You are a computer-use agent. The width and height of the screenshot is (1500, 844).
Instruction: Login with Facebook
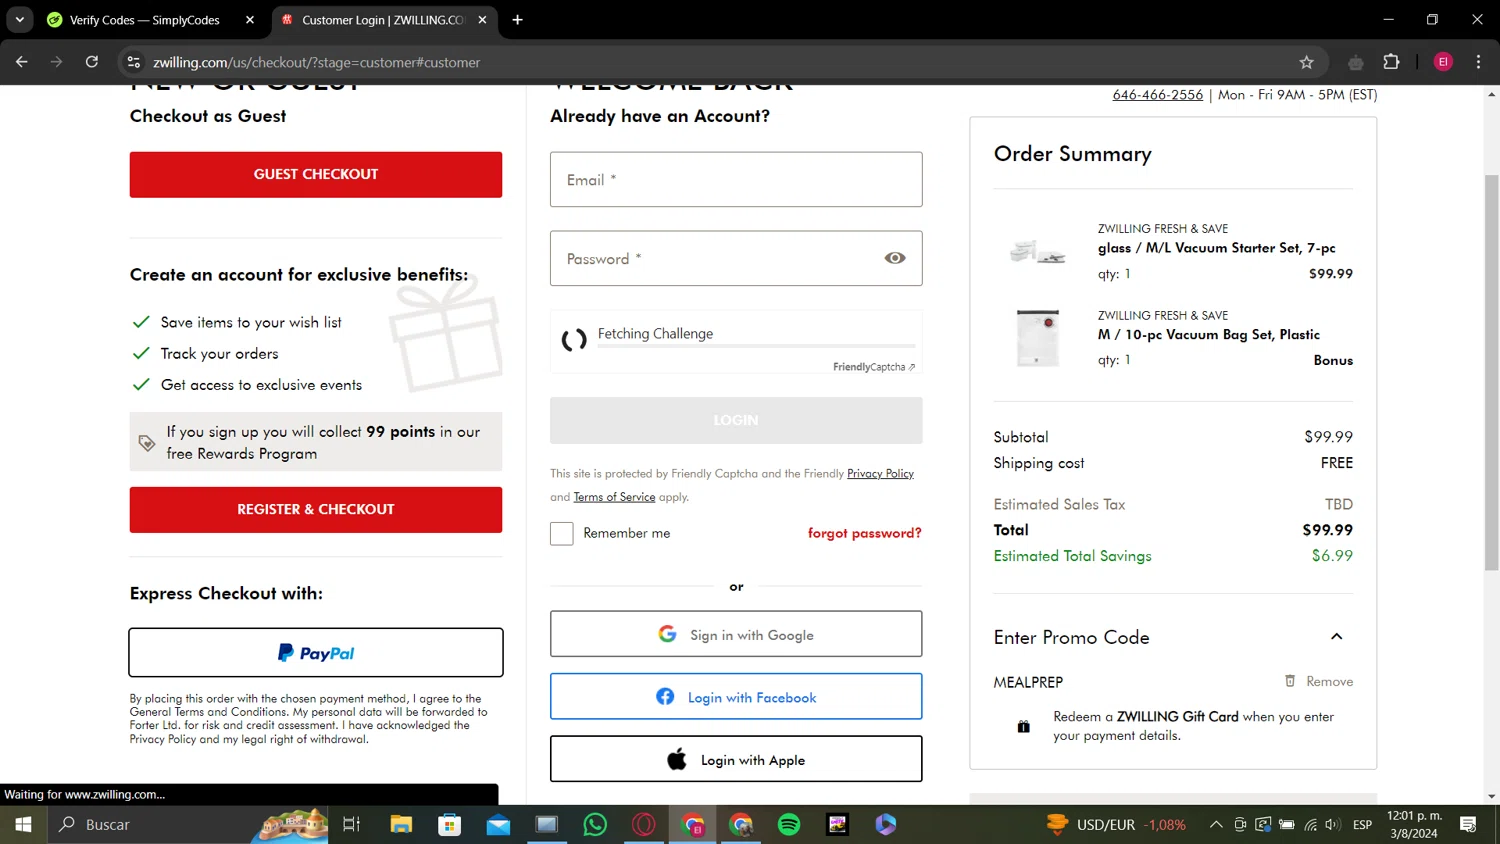point(736,697)
